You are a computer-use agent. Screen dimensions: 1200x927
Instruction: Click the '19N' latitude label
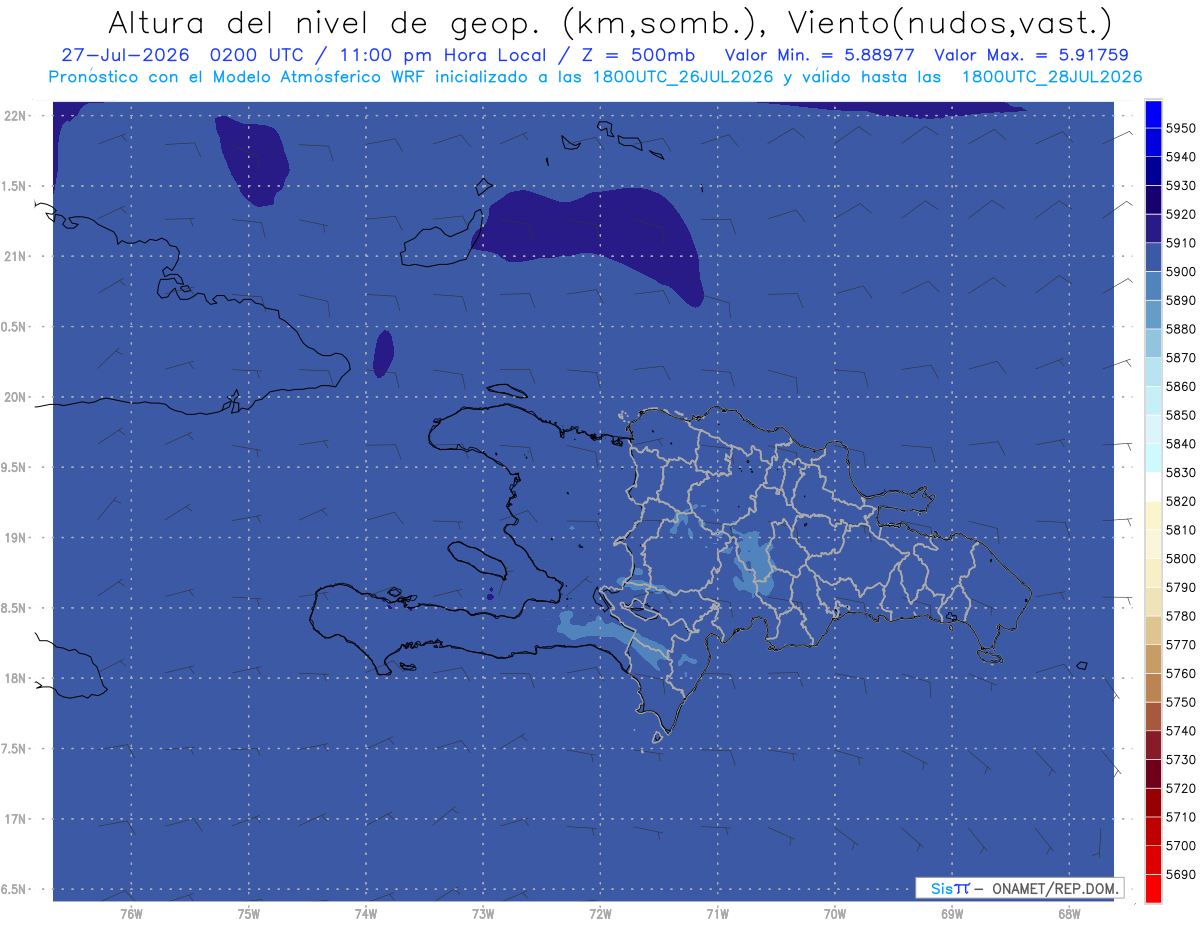pos(15,538)
